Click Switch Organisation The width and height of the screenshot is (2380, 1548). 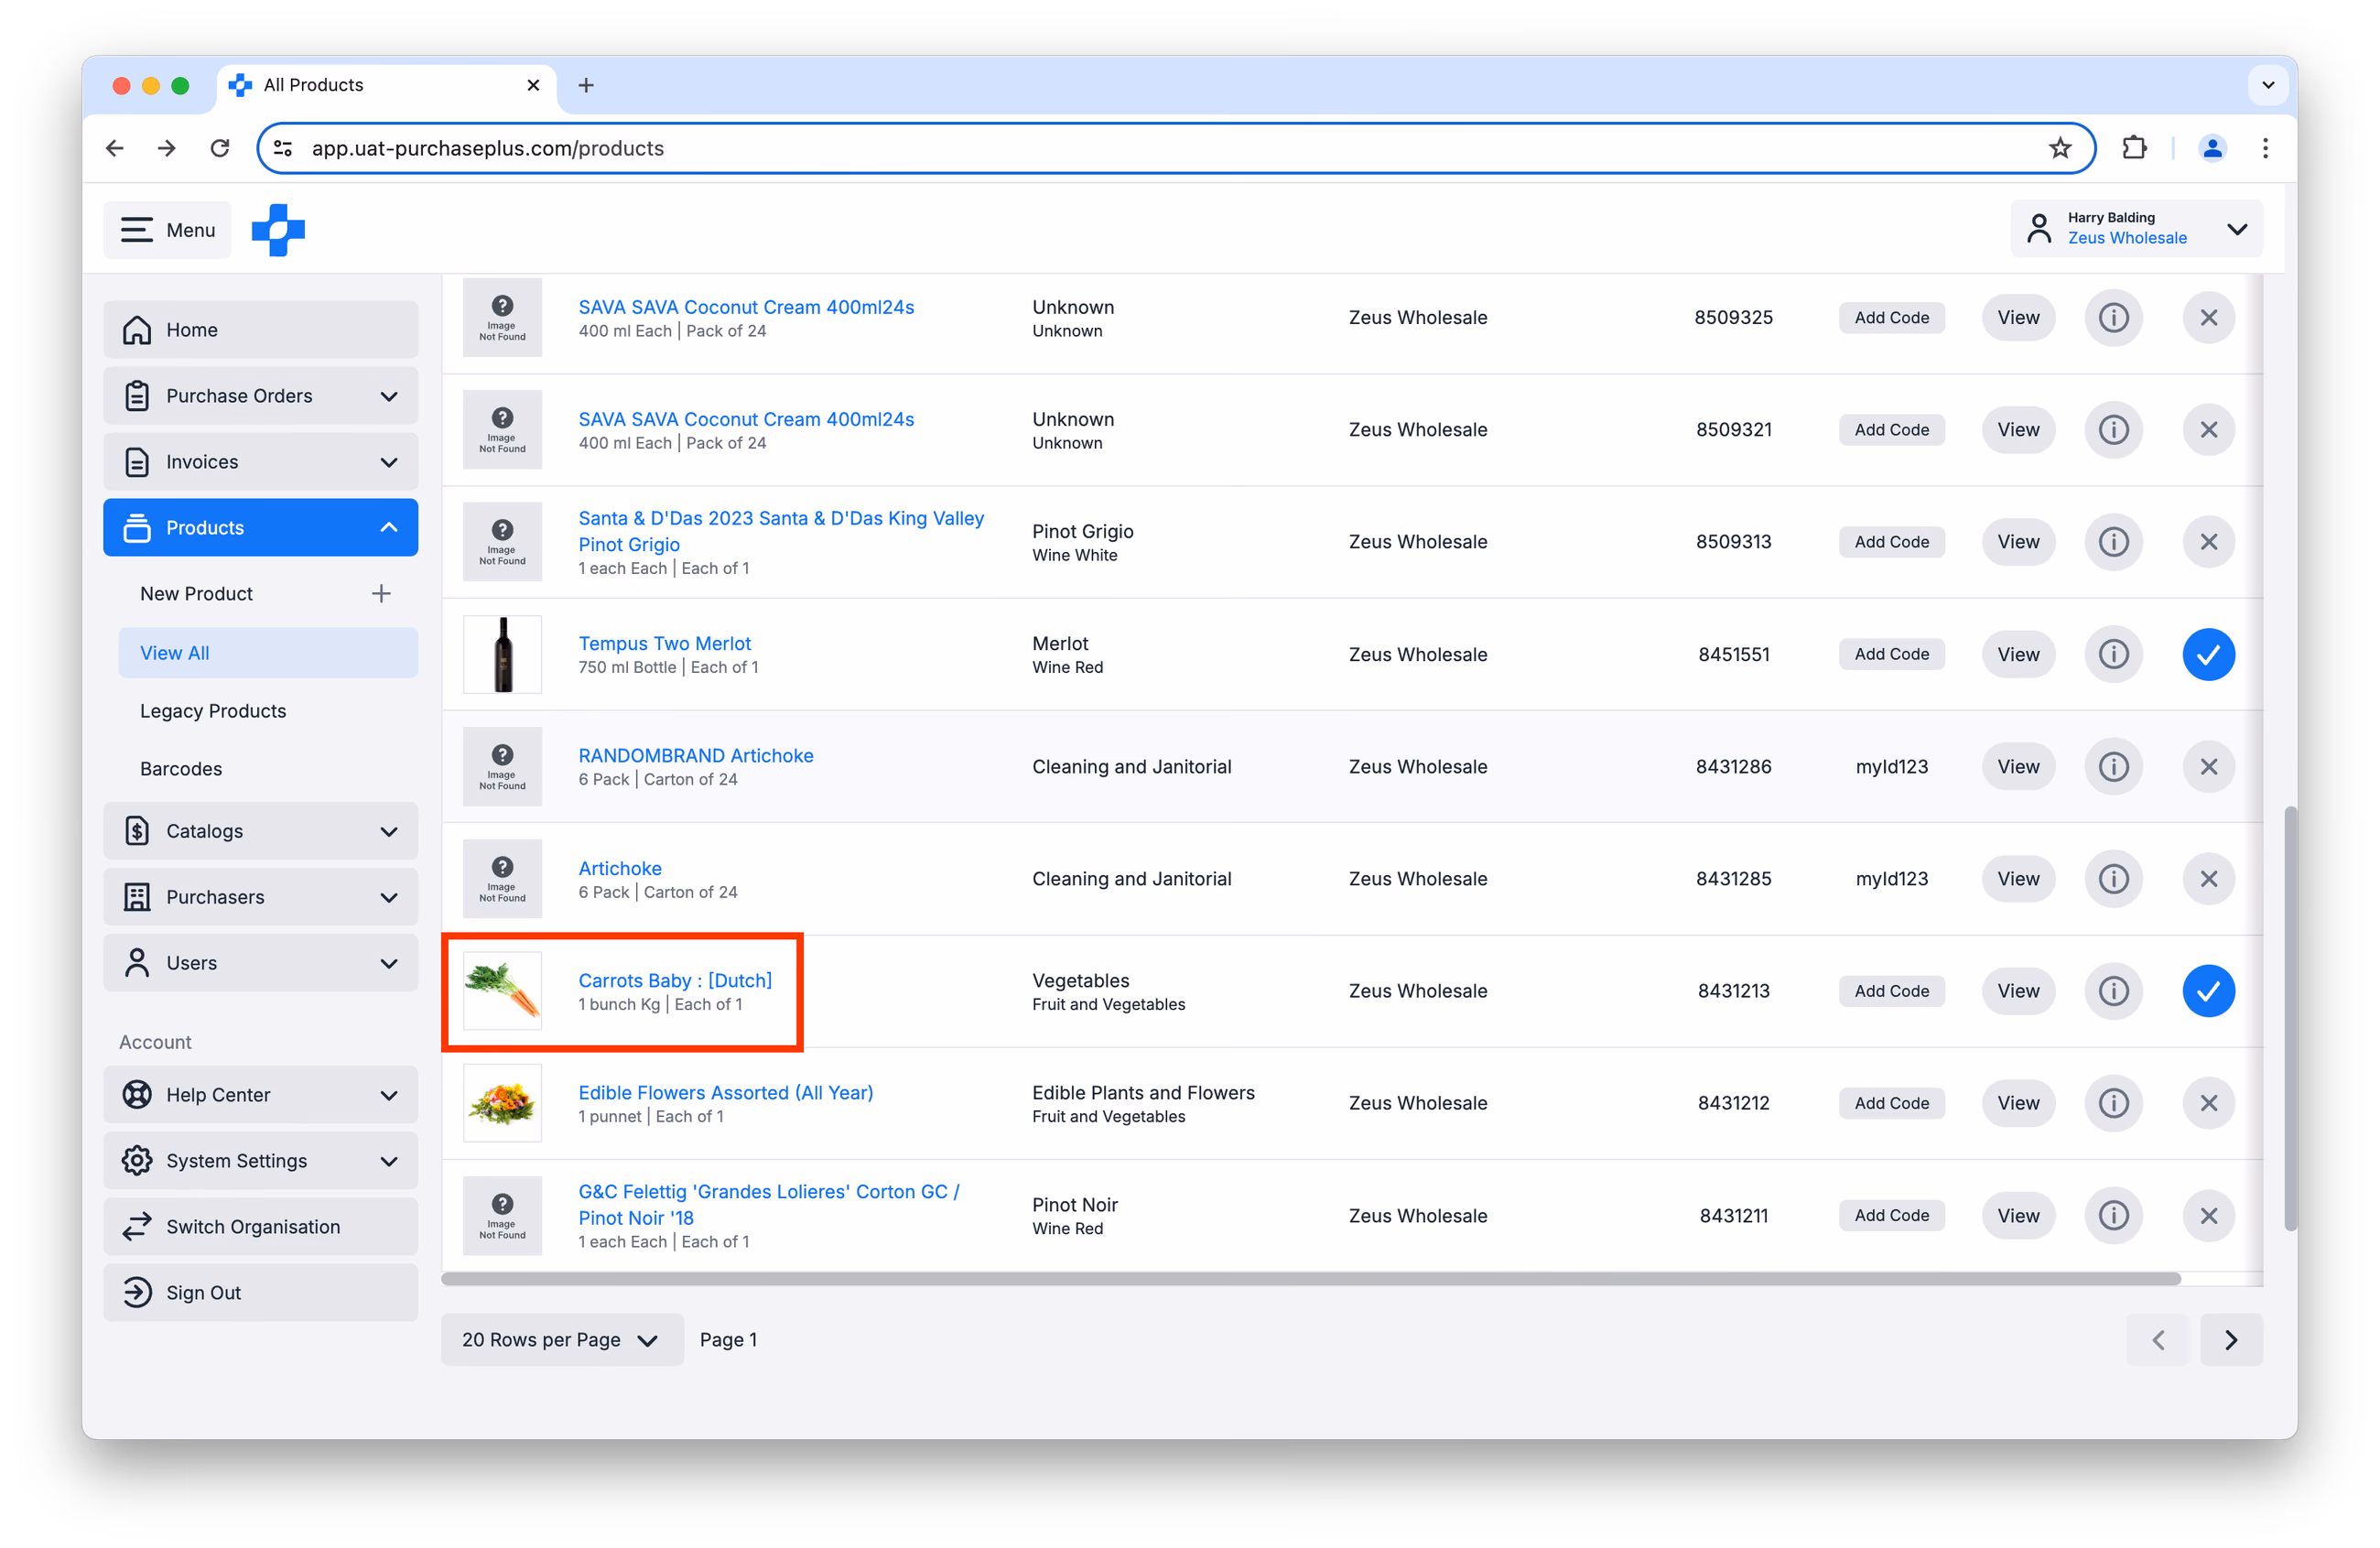coord(260,1227)
